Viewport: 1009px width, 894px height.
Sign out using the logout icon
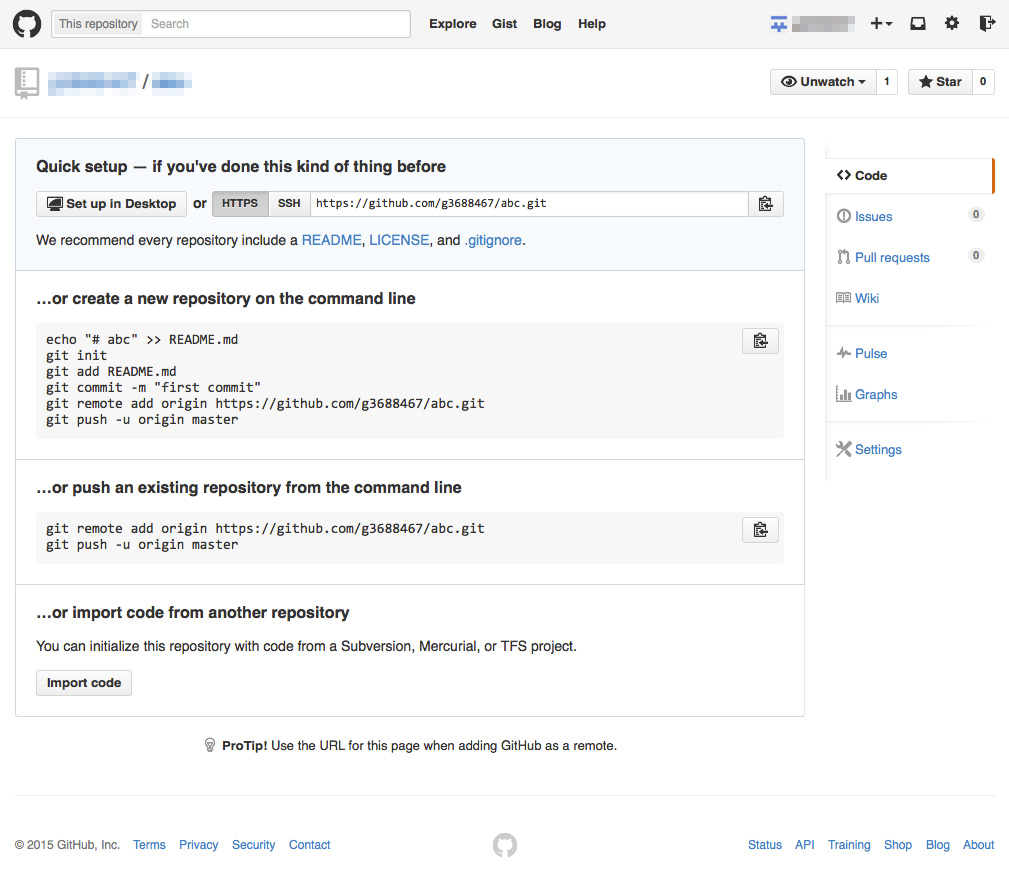coord(986,22)
